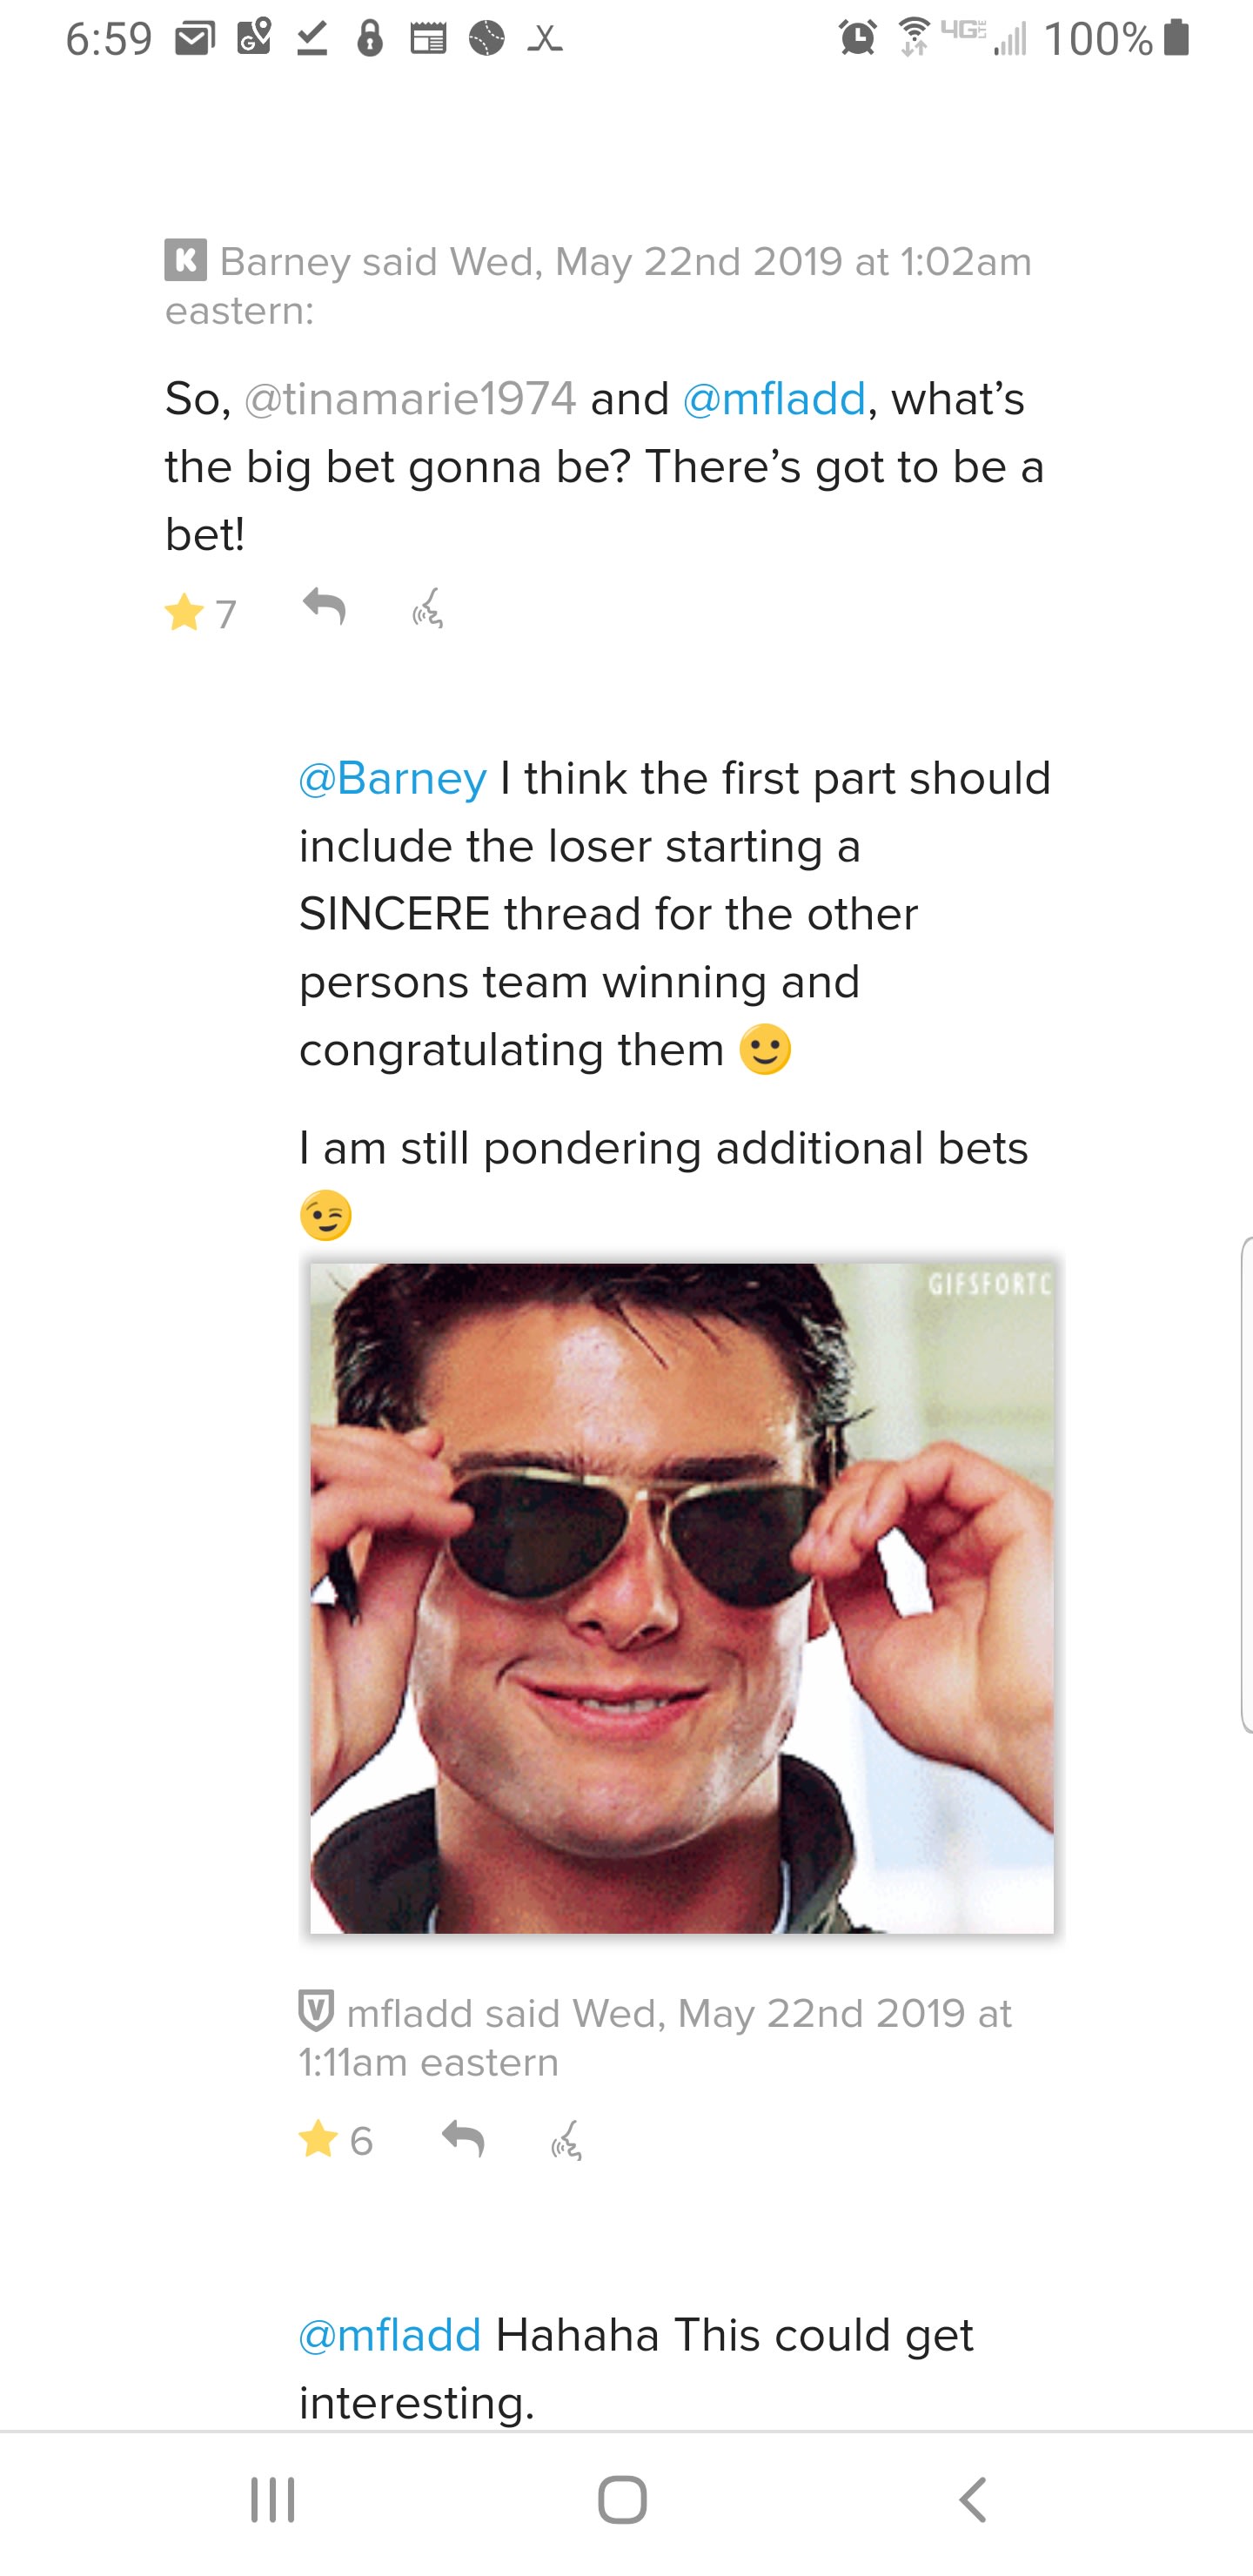Tap the whisper icon under mfladd's comment
This screenshot has height=2576, width=1253.
click(x=567, y=2139)
